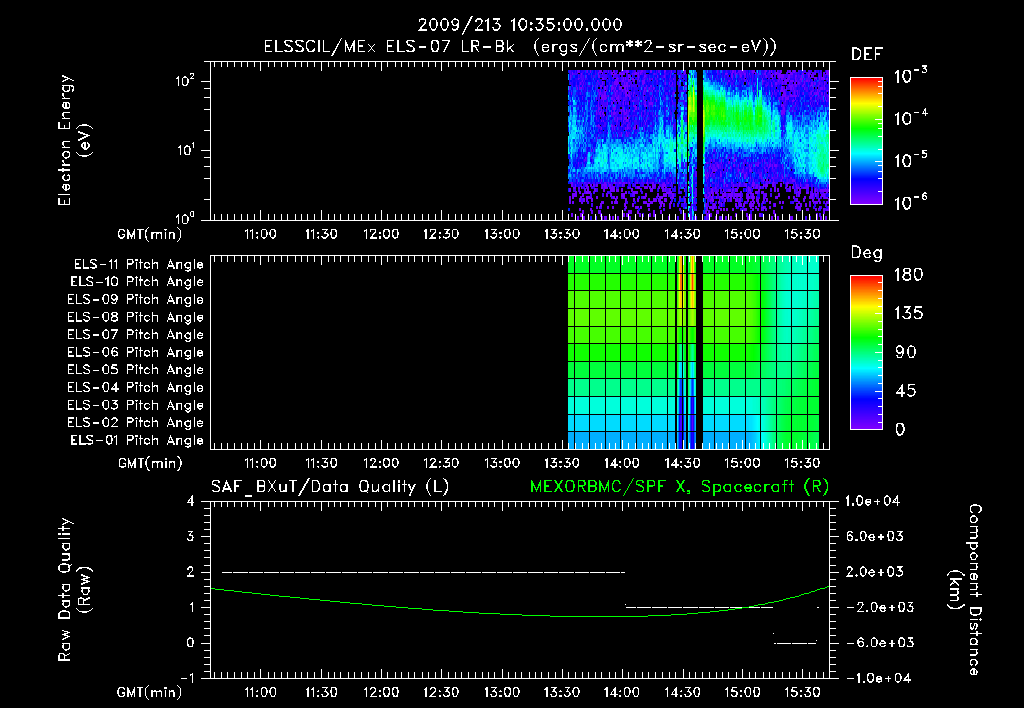Click the SAF_BXuT/Data Quality (L) label

point(330,487)
